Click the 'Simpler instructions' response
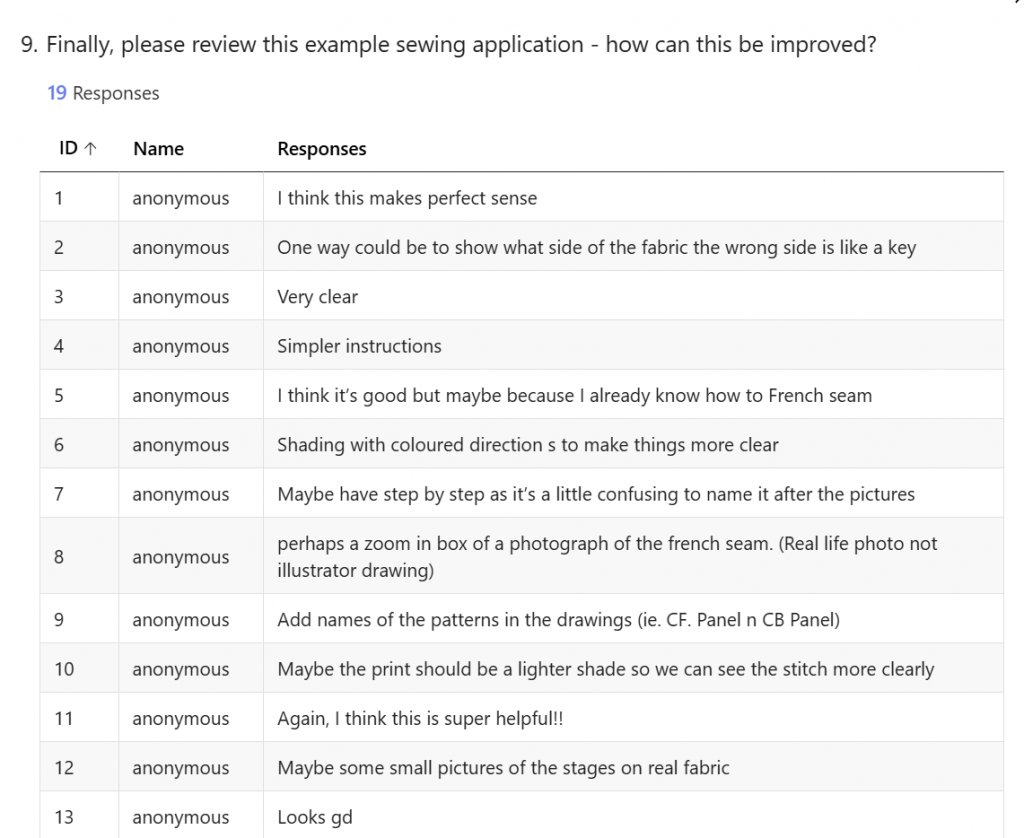This screenshot has width=1024, height=838. click(359, 346)
